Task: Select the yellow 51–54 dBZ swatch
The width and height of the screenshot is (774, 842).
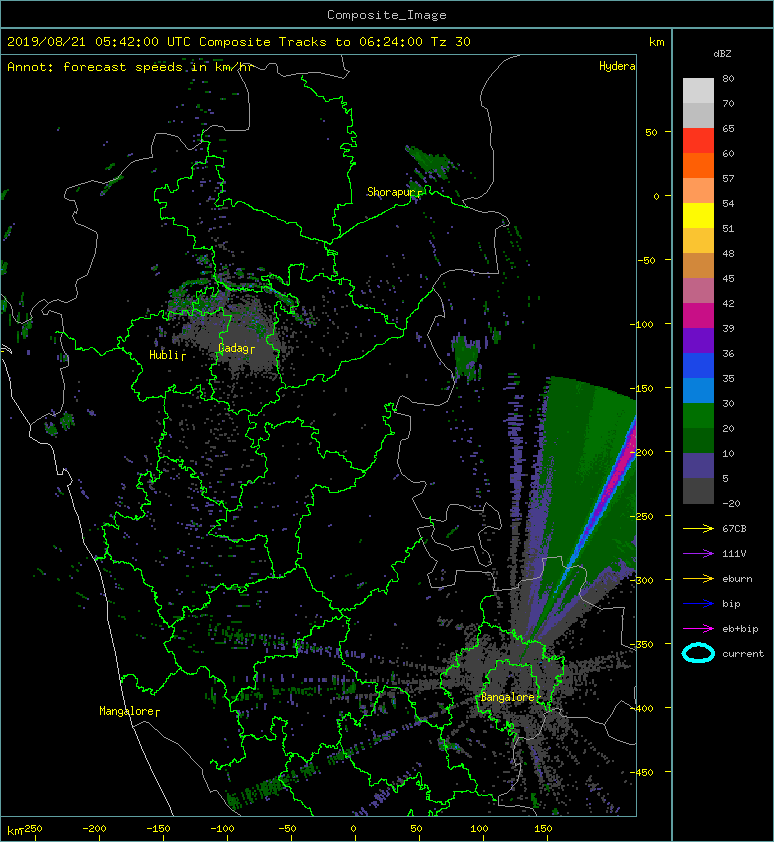Action: tap(698, 216)
